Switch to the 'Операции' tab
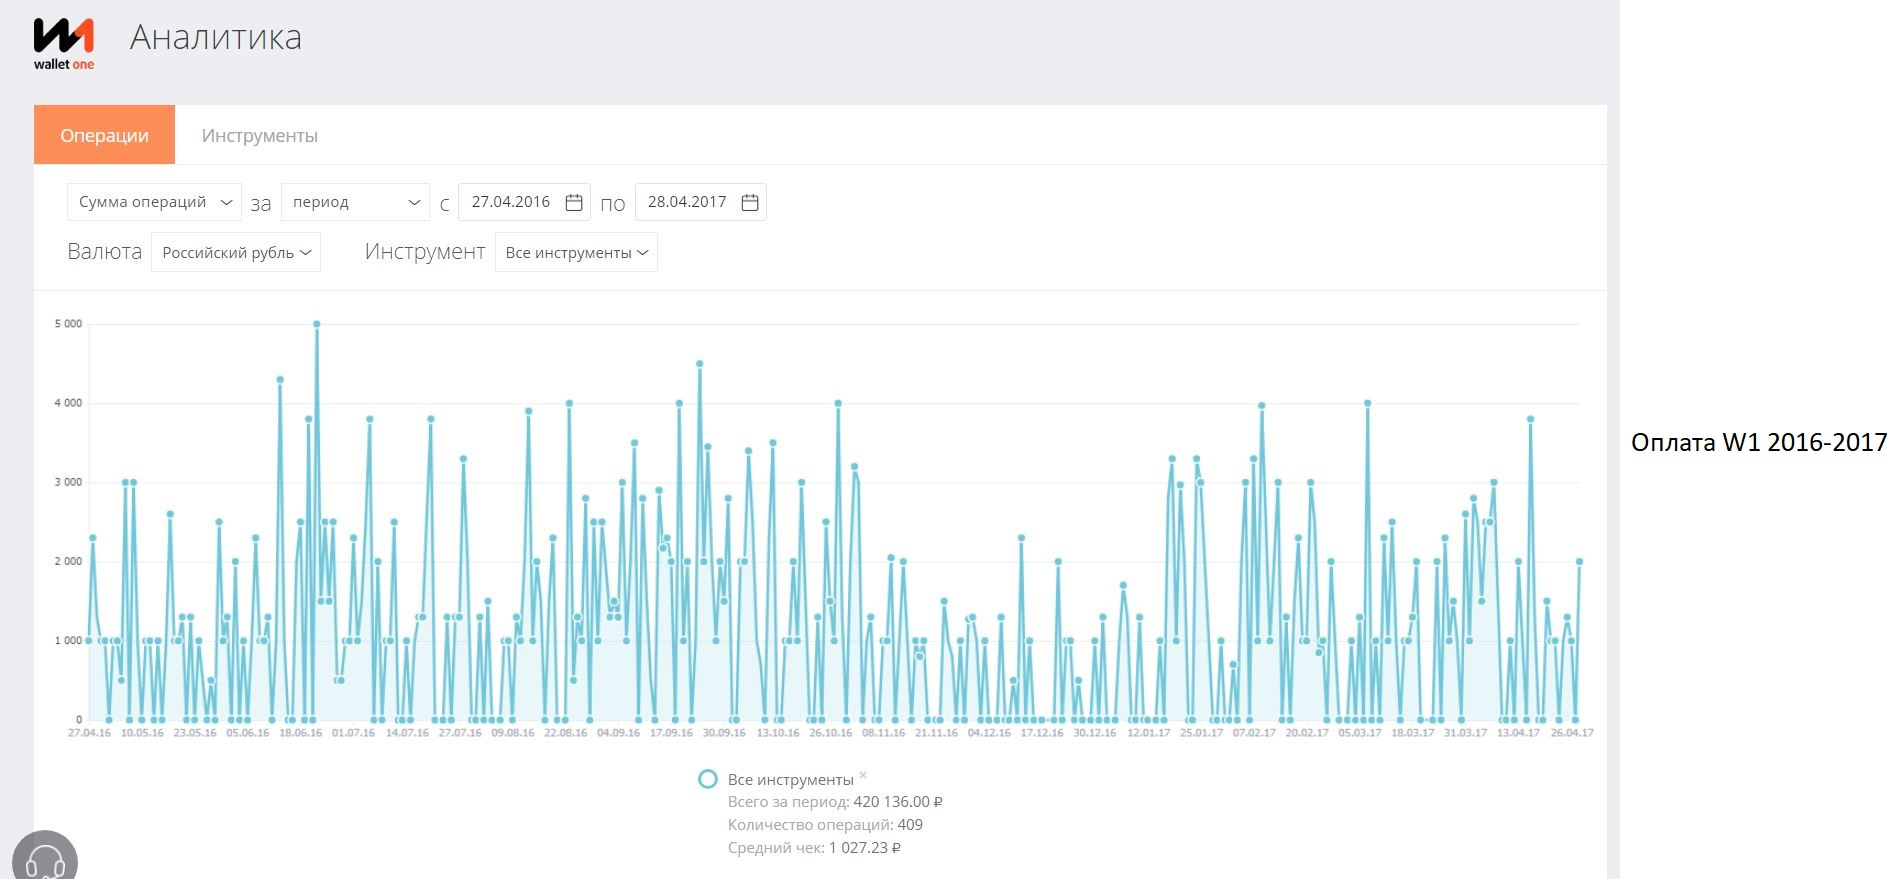This screenshot has width=1898, height=879. click(x=104, y=135)
